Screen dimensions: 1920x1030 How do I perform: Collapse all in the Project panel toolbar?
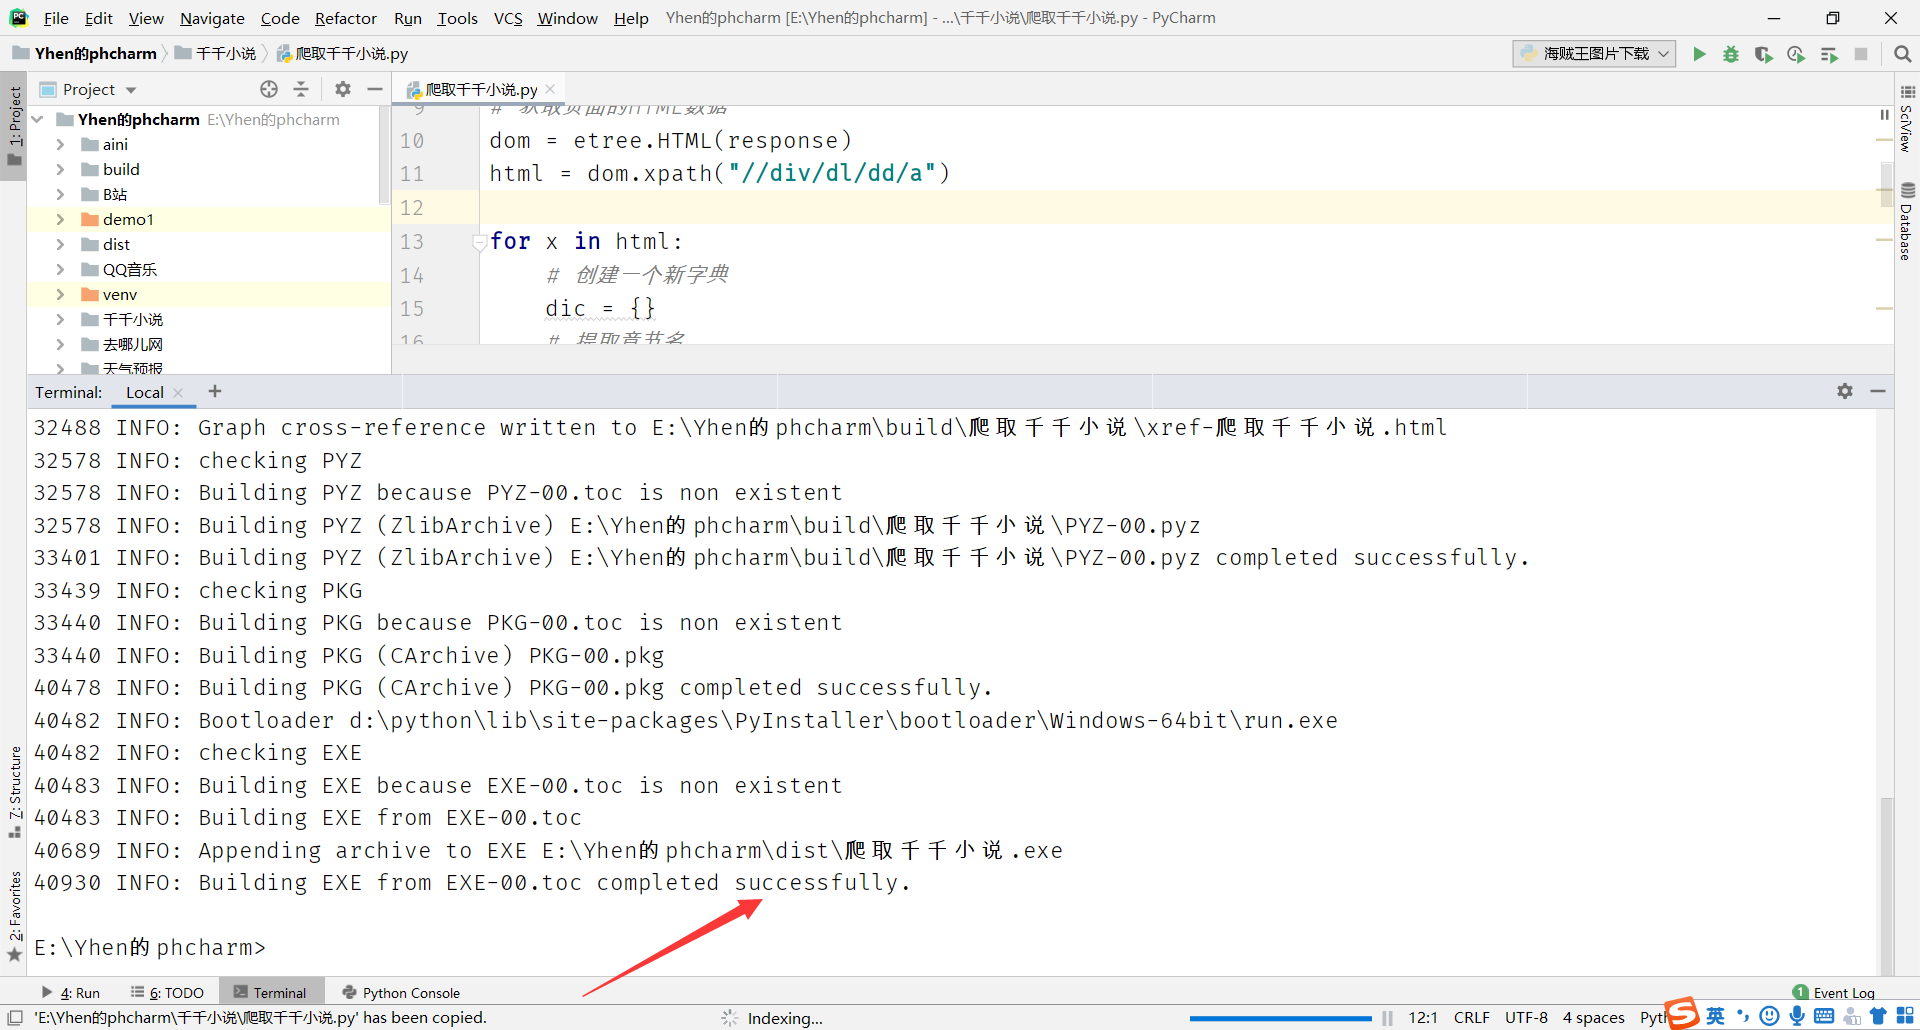[301, 89]
